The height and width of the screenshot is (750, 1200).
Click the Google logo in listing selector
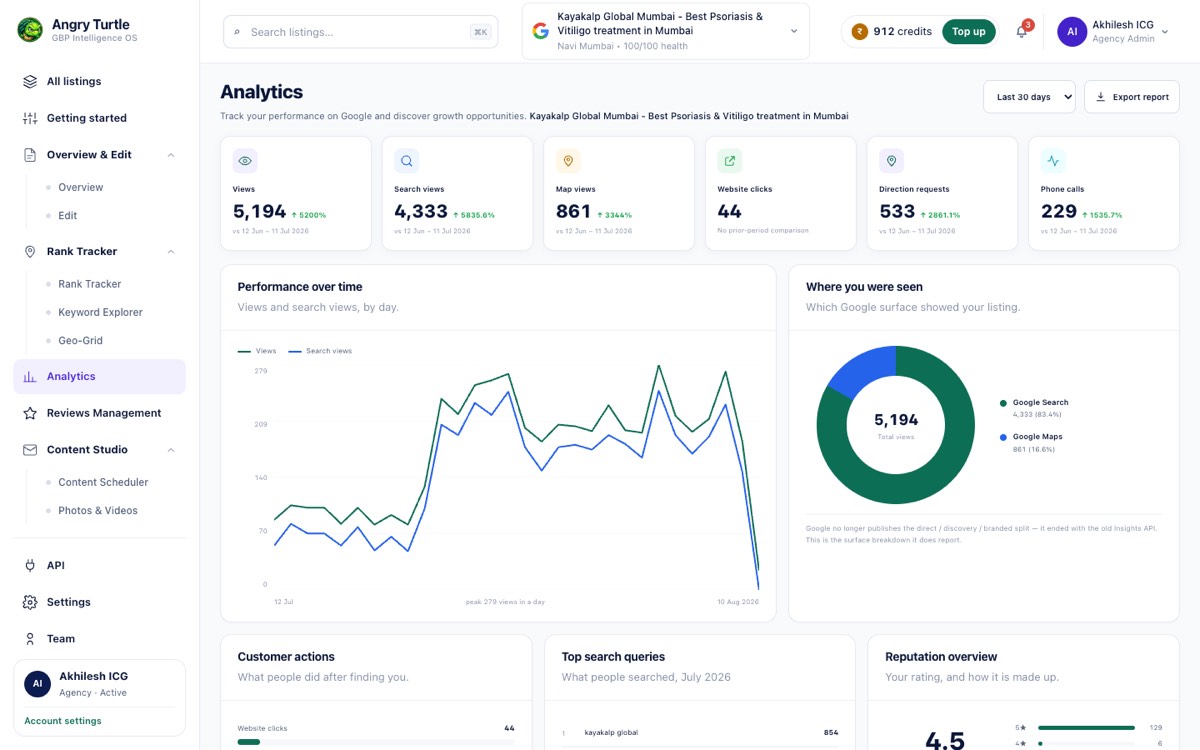[541, 31]
